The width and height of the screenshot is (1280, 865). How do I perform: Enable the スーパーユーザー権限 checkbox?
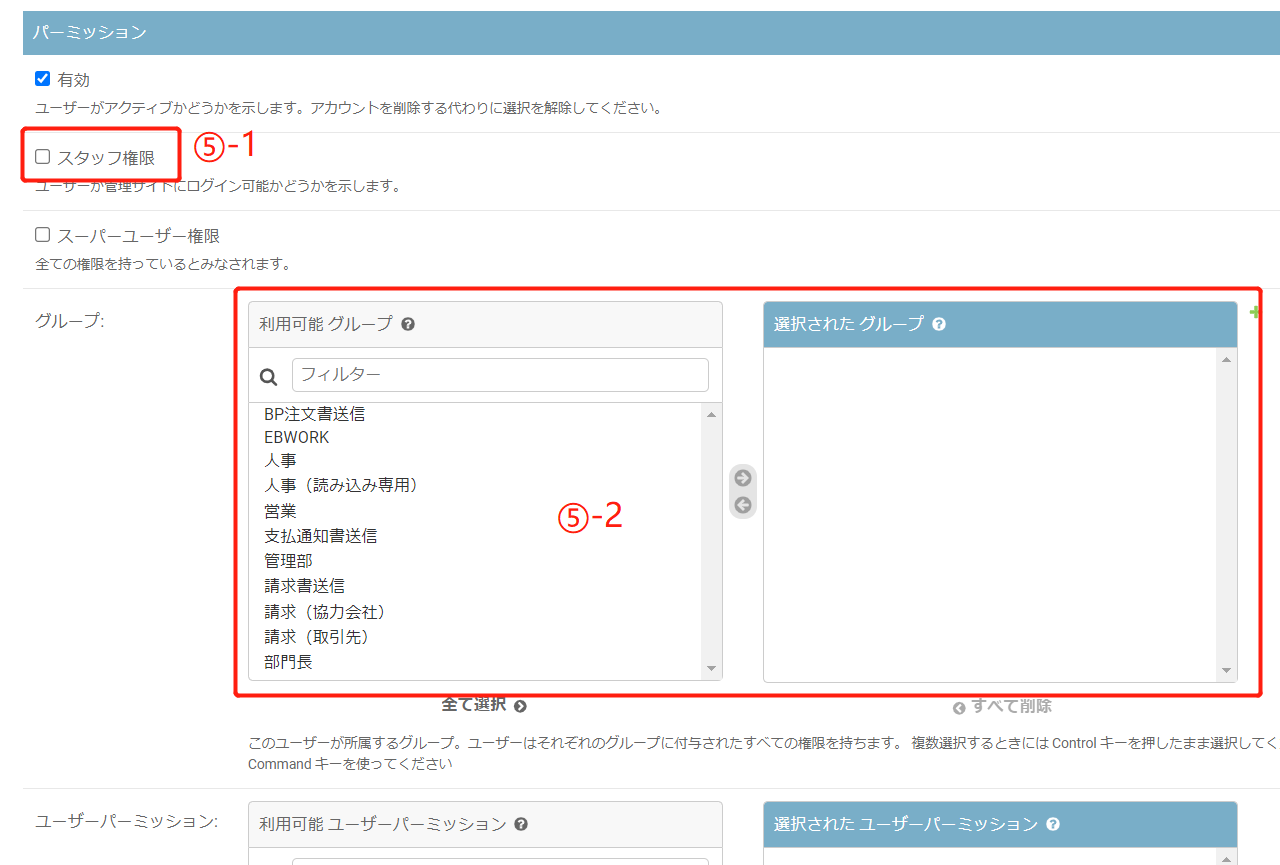click(x=42, y=235)
